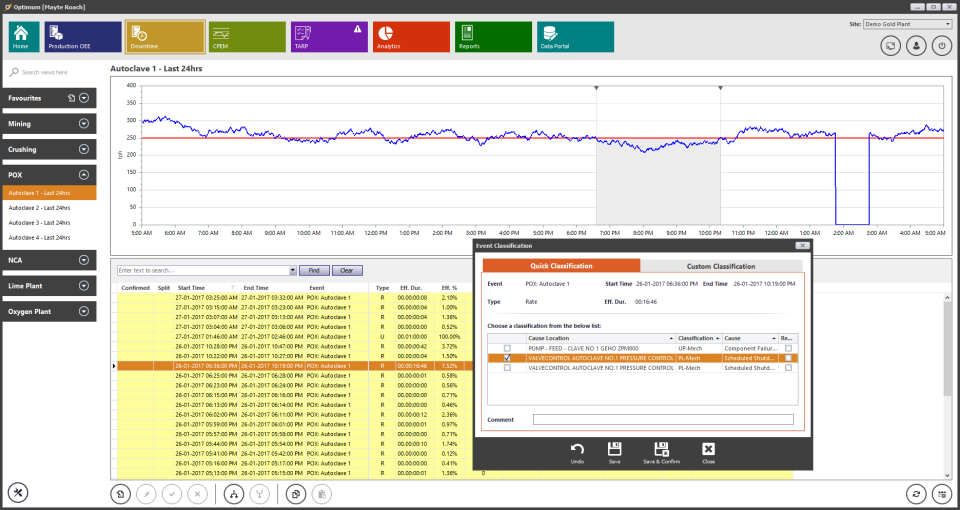
Task: Click the Close icon in dialog footer
Action: tap(708, 452)
